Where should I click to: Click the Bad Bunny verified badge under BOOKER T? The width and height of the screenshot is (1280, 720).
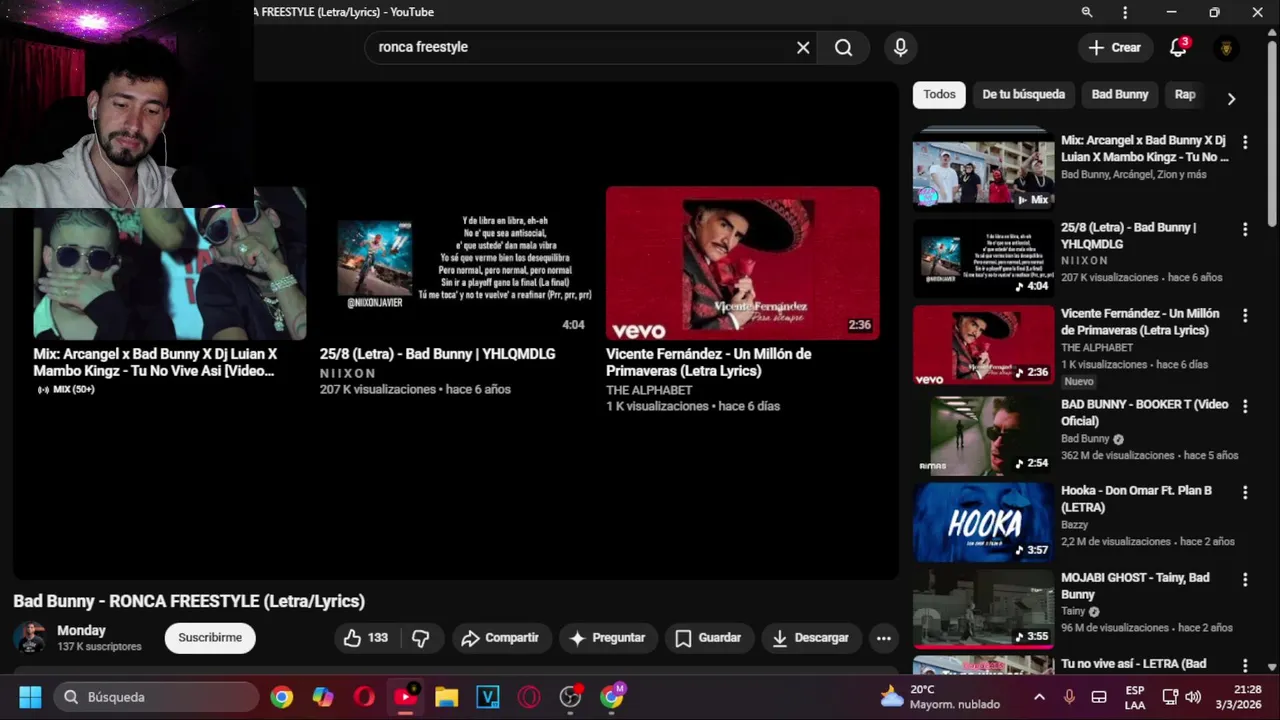[1118, 439]
